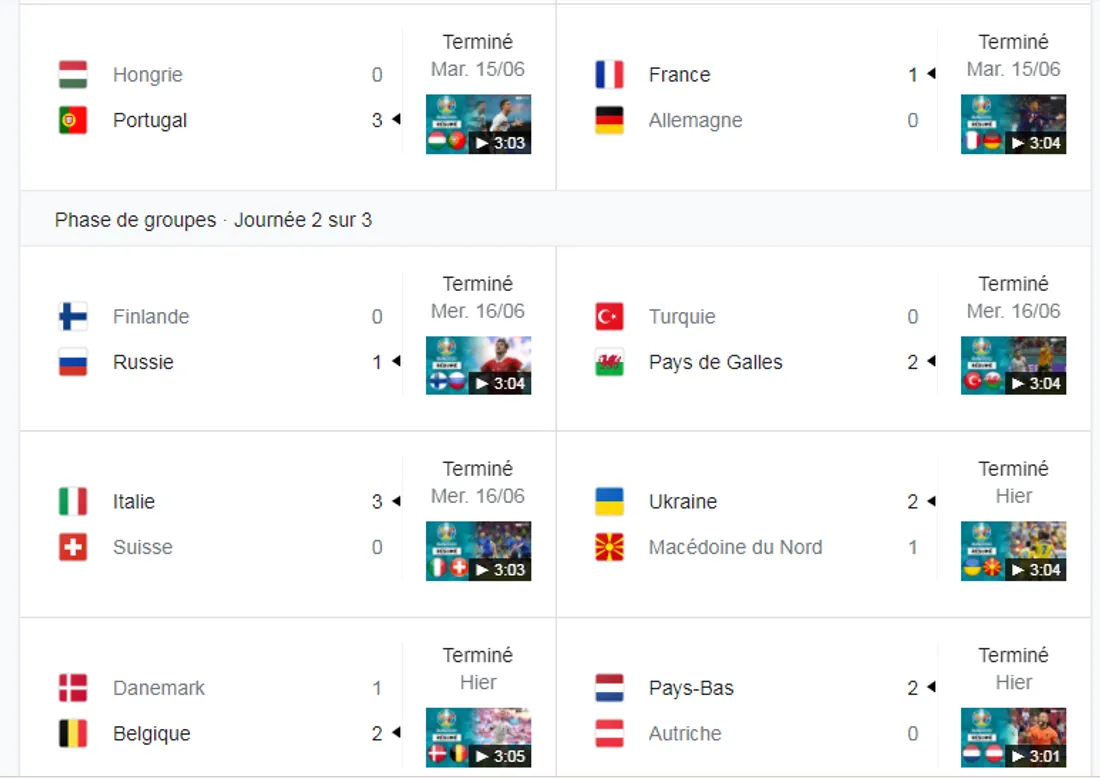Play the Hongrie vs Portugal highlights video
Image resolution: width=1100 pixels, height=778 pixels.
pyautogui.click(x=478, y=124)
